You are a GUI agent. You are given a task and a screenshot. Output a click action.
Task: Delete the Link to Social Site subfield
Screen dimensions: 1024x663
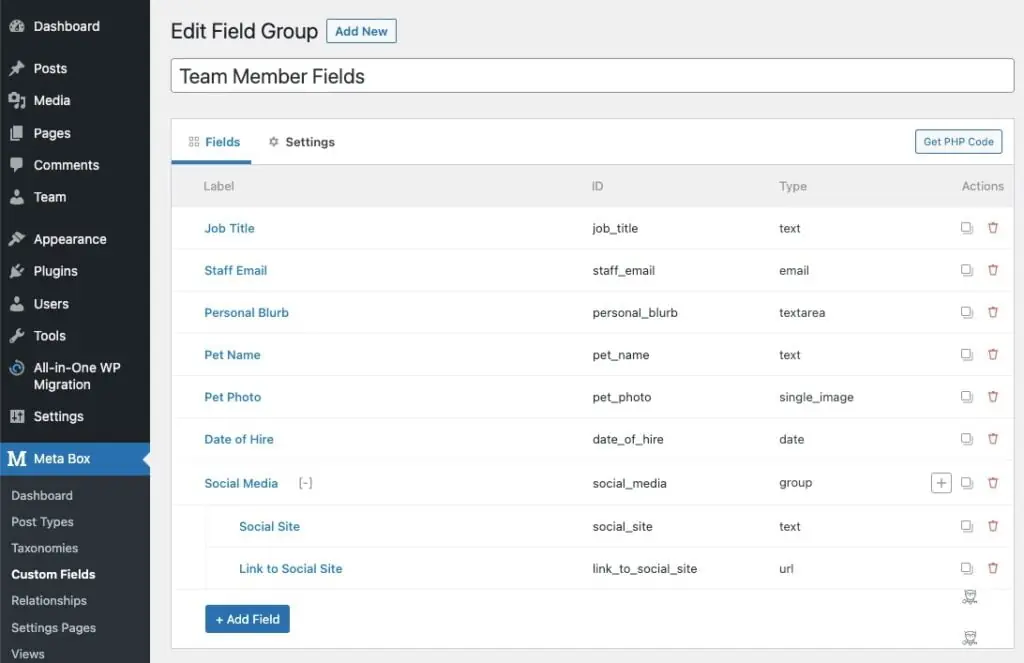(x=993, y=568)
